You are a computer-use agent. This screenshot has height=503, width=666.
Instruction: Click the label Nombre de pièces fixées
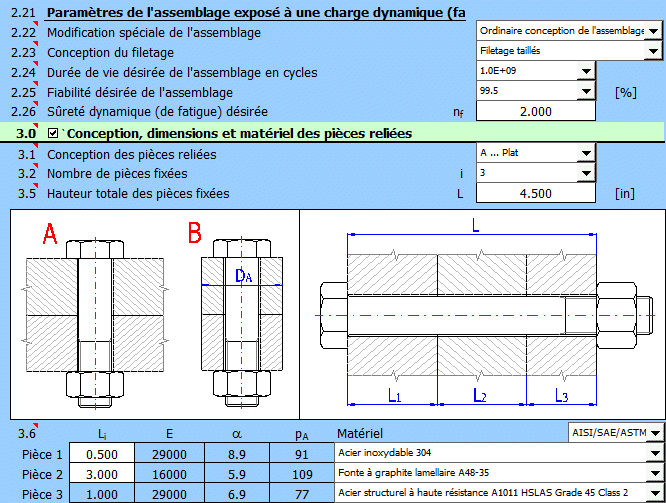[x=117, y=174]
